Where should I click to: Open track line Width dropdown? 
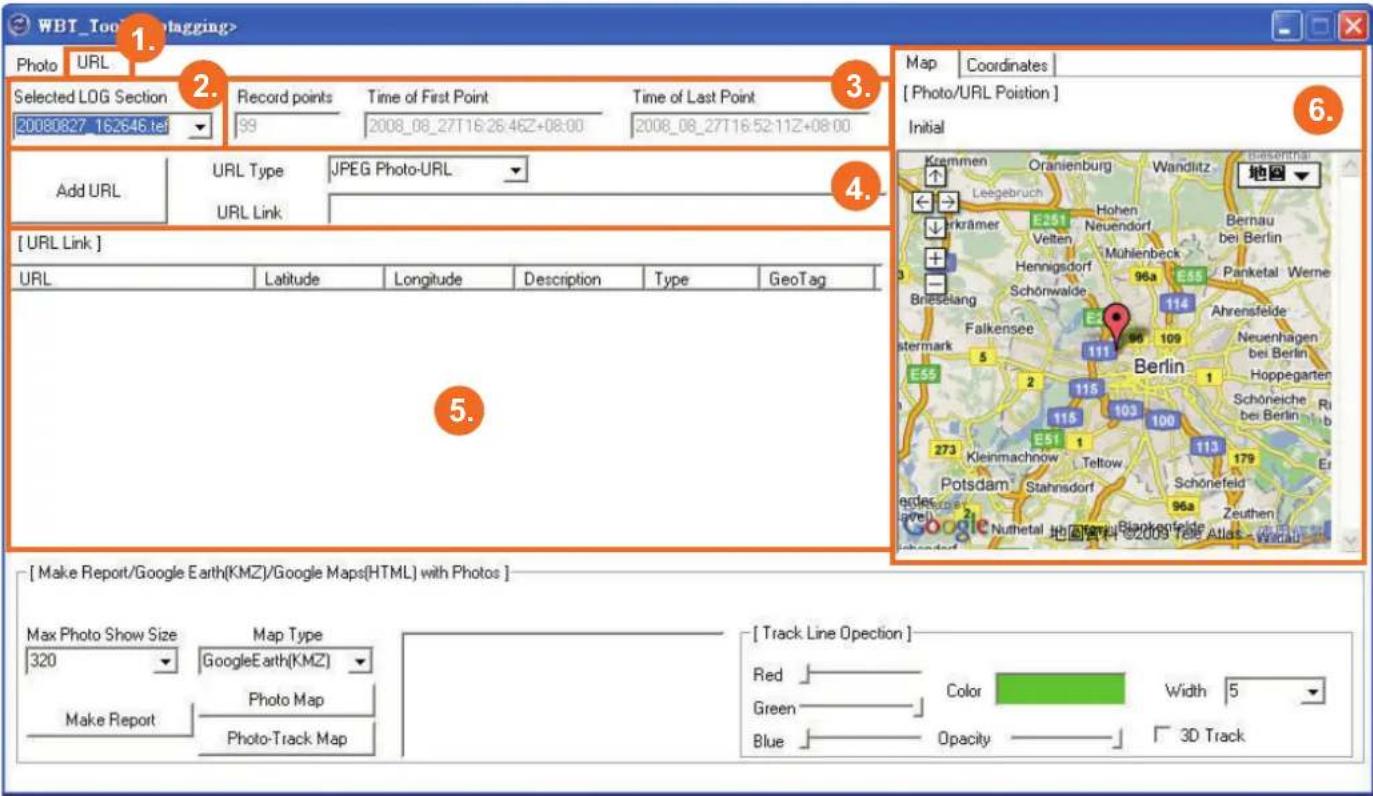[x=1313, y=691]
